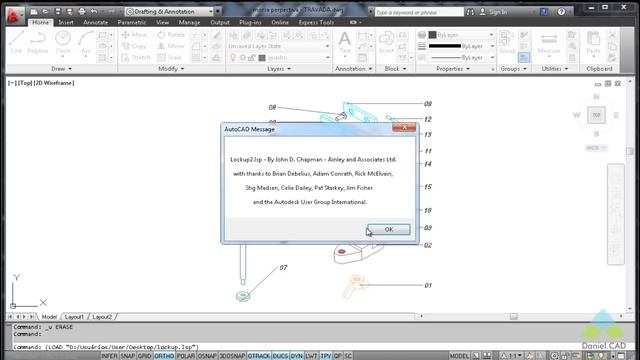Image resolution: width=640 pixels, height=360 pixels.
Task: Toggle DYN input in status bar
Action: [x=296, y=356]
